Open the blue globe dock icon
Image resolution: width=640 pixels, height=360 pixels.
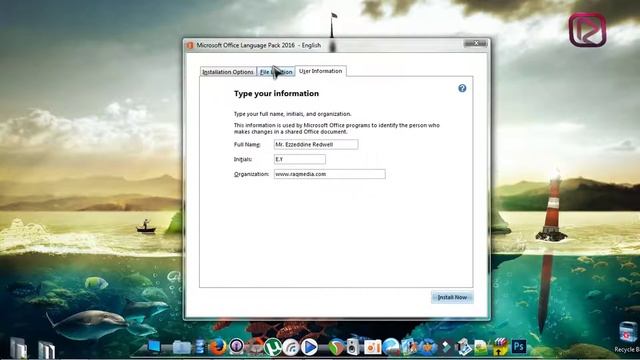pos(391,347)
